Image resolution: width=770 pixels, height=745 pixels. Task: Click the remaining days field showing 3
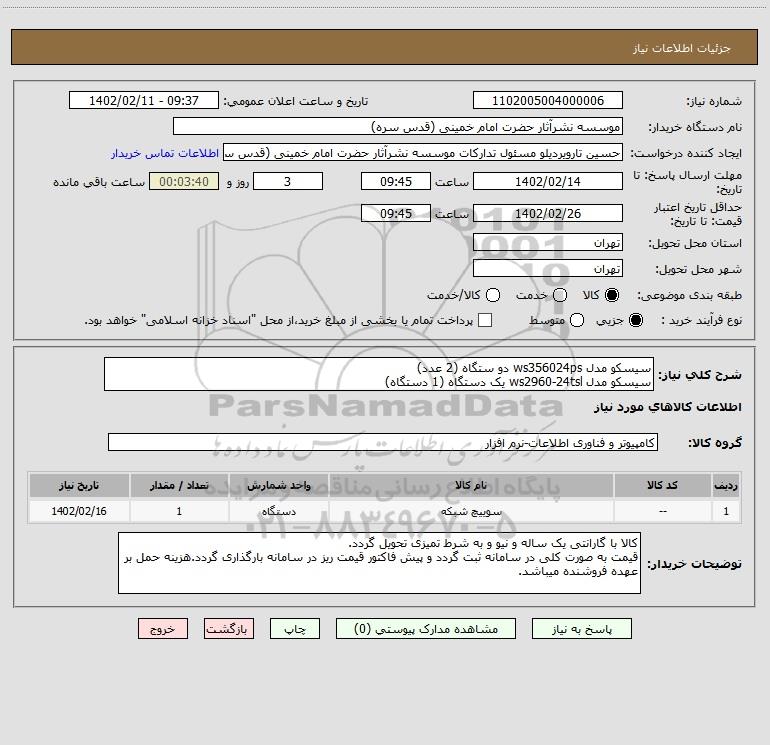point(288,182)
